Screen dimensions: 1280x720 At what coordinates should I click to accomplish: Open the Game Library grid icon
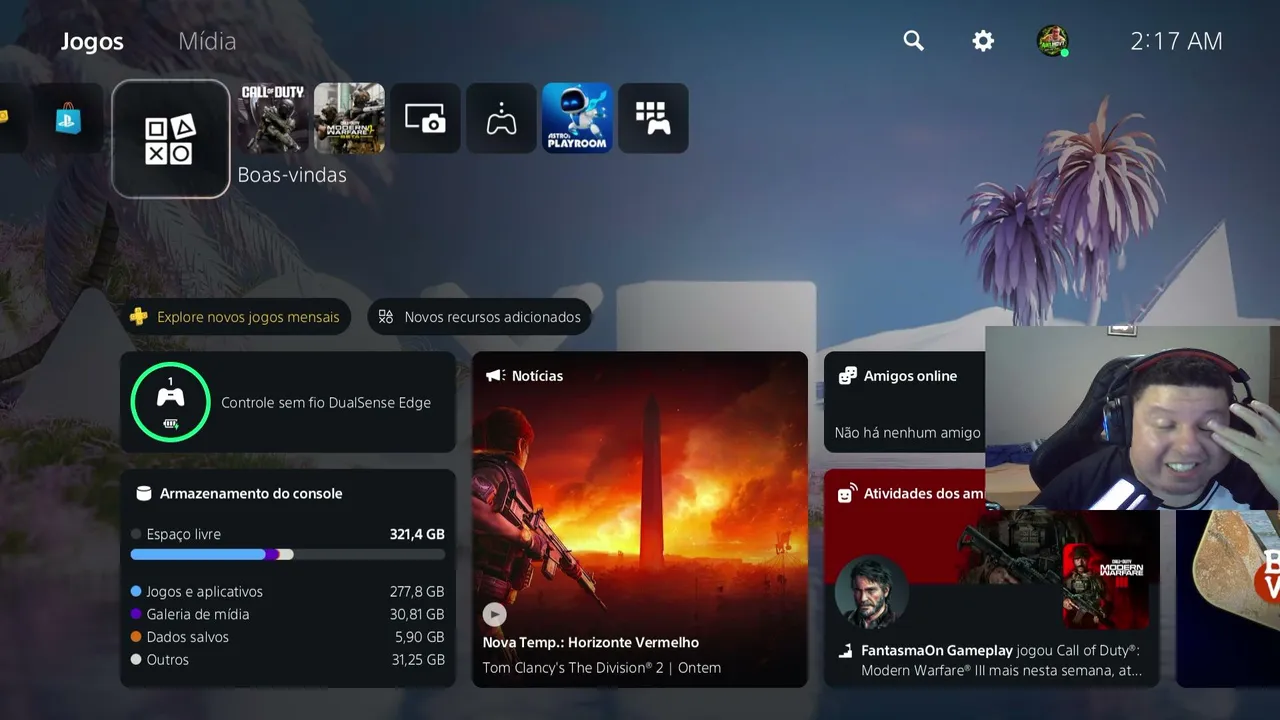pos(653,118)
